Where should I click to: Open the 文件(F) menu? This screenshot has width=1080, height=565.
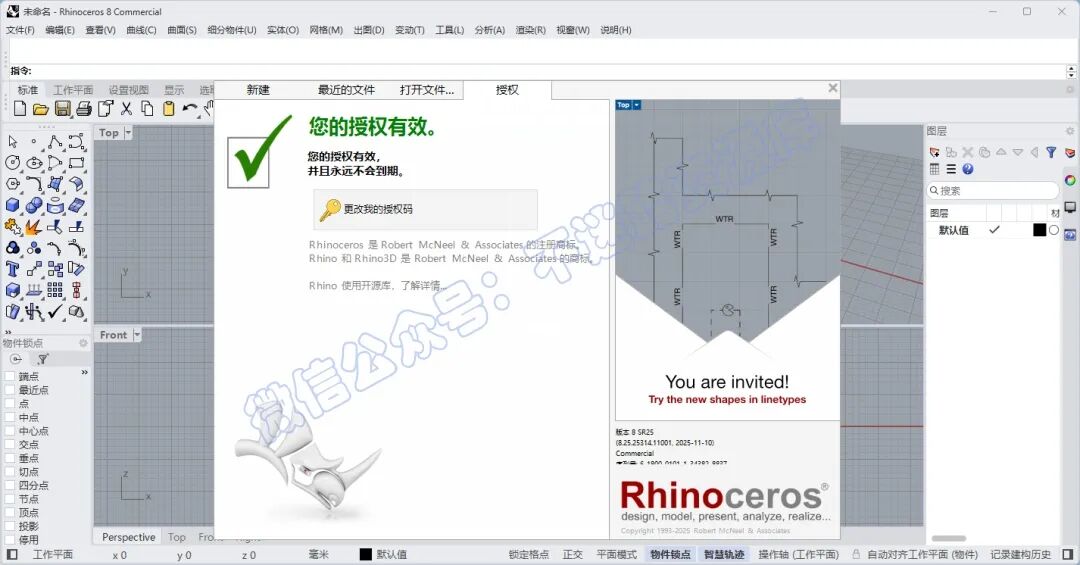[x=20, y=30]
